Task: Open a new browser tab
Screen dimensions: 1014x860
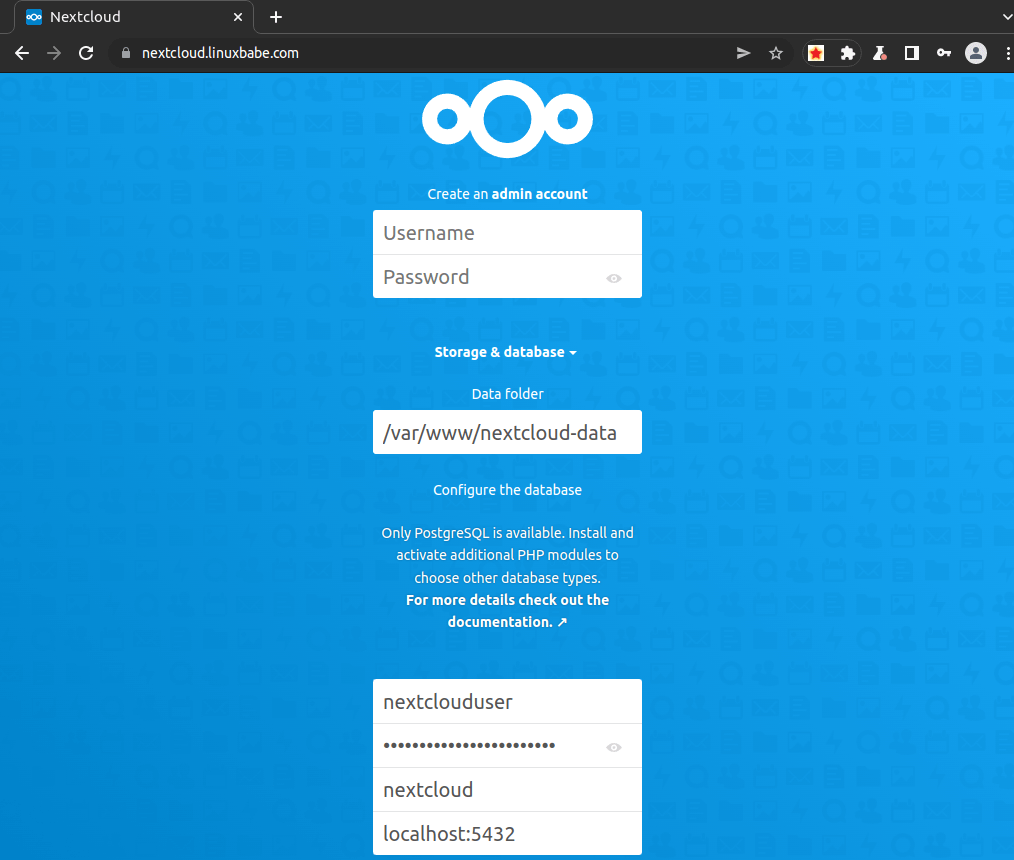Action: click(276, 17)
